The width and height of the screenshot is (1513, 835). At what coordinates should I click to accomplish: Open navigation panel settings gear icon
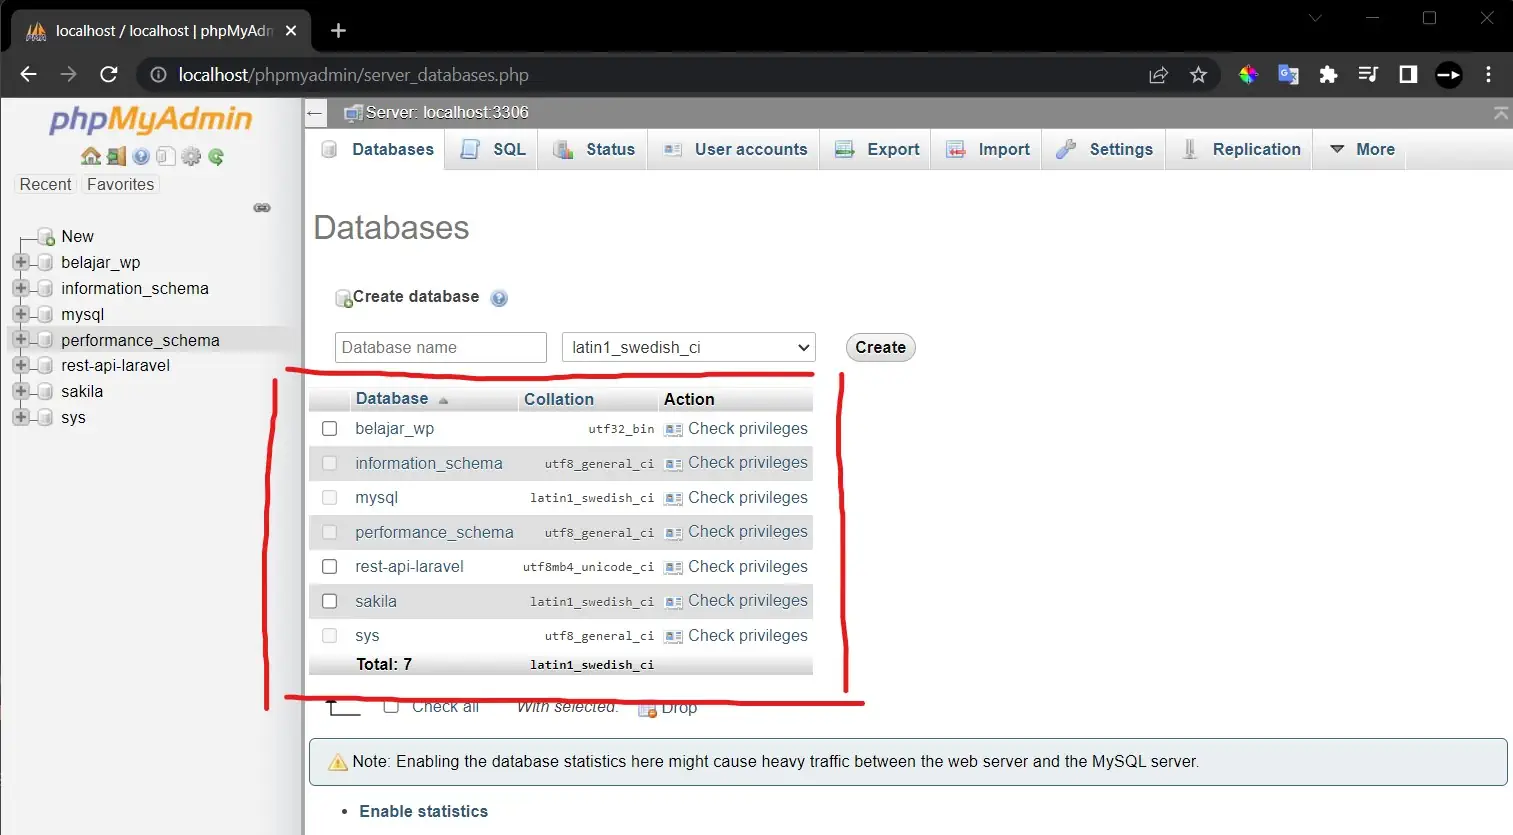point(191,156)
